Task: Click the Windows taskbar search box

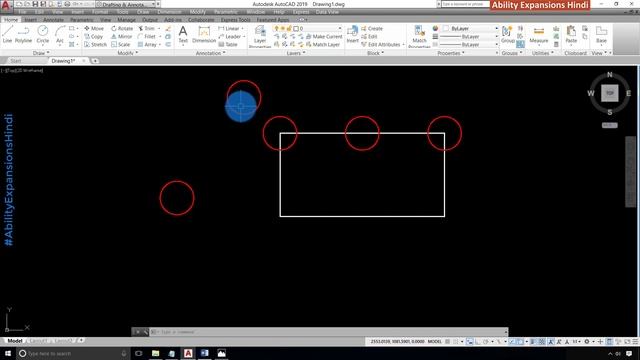Action: pos(72,353)
